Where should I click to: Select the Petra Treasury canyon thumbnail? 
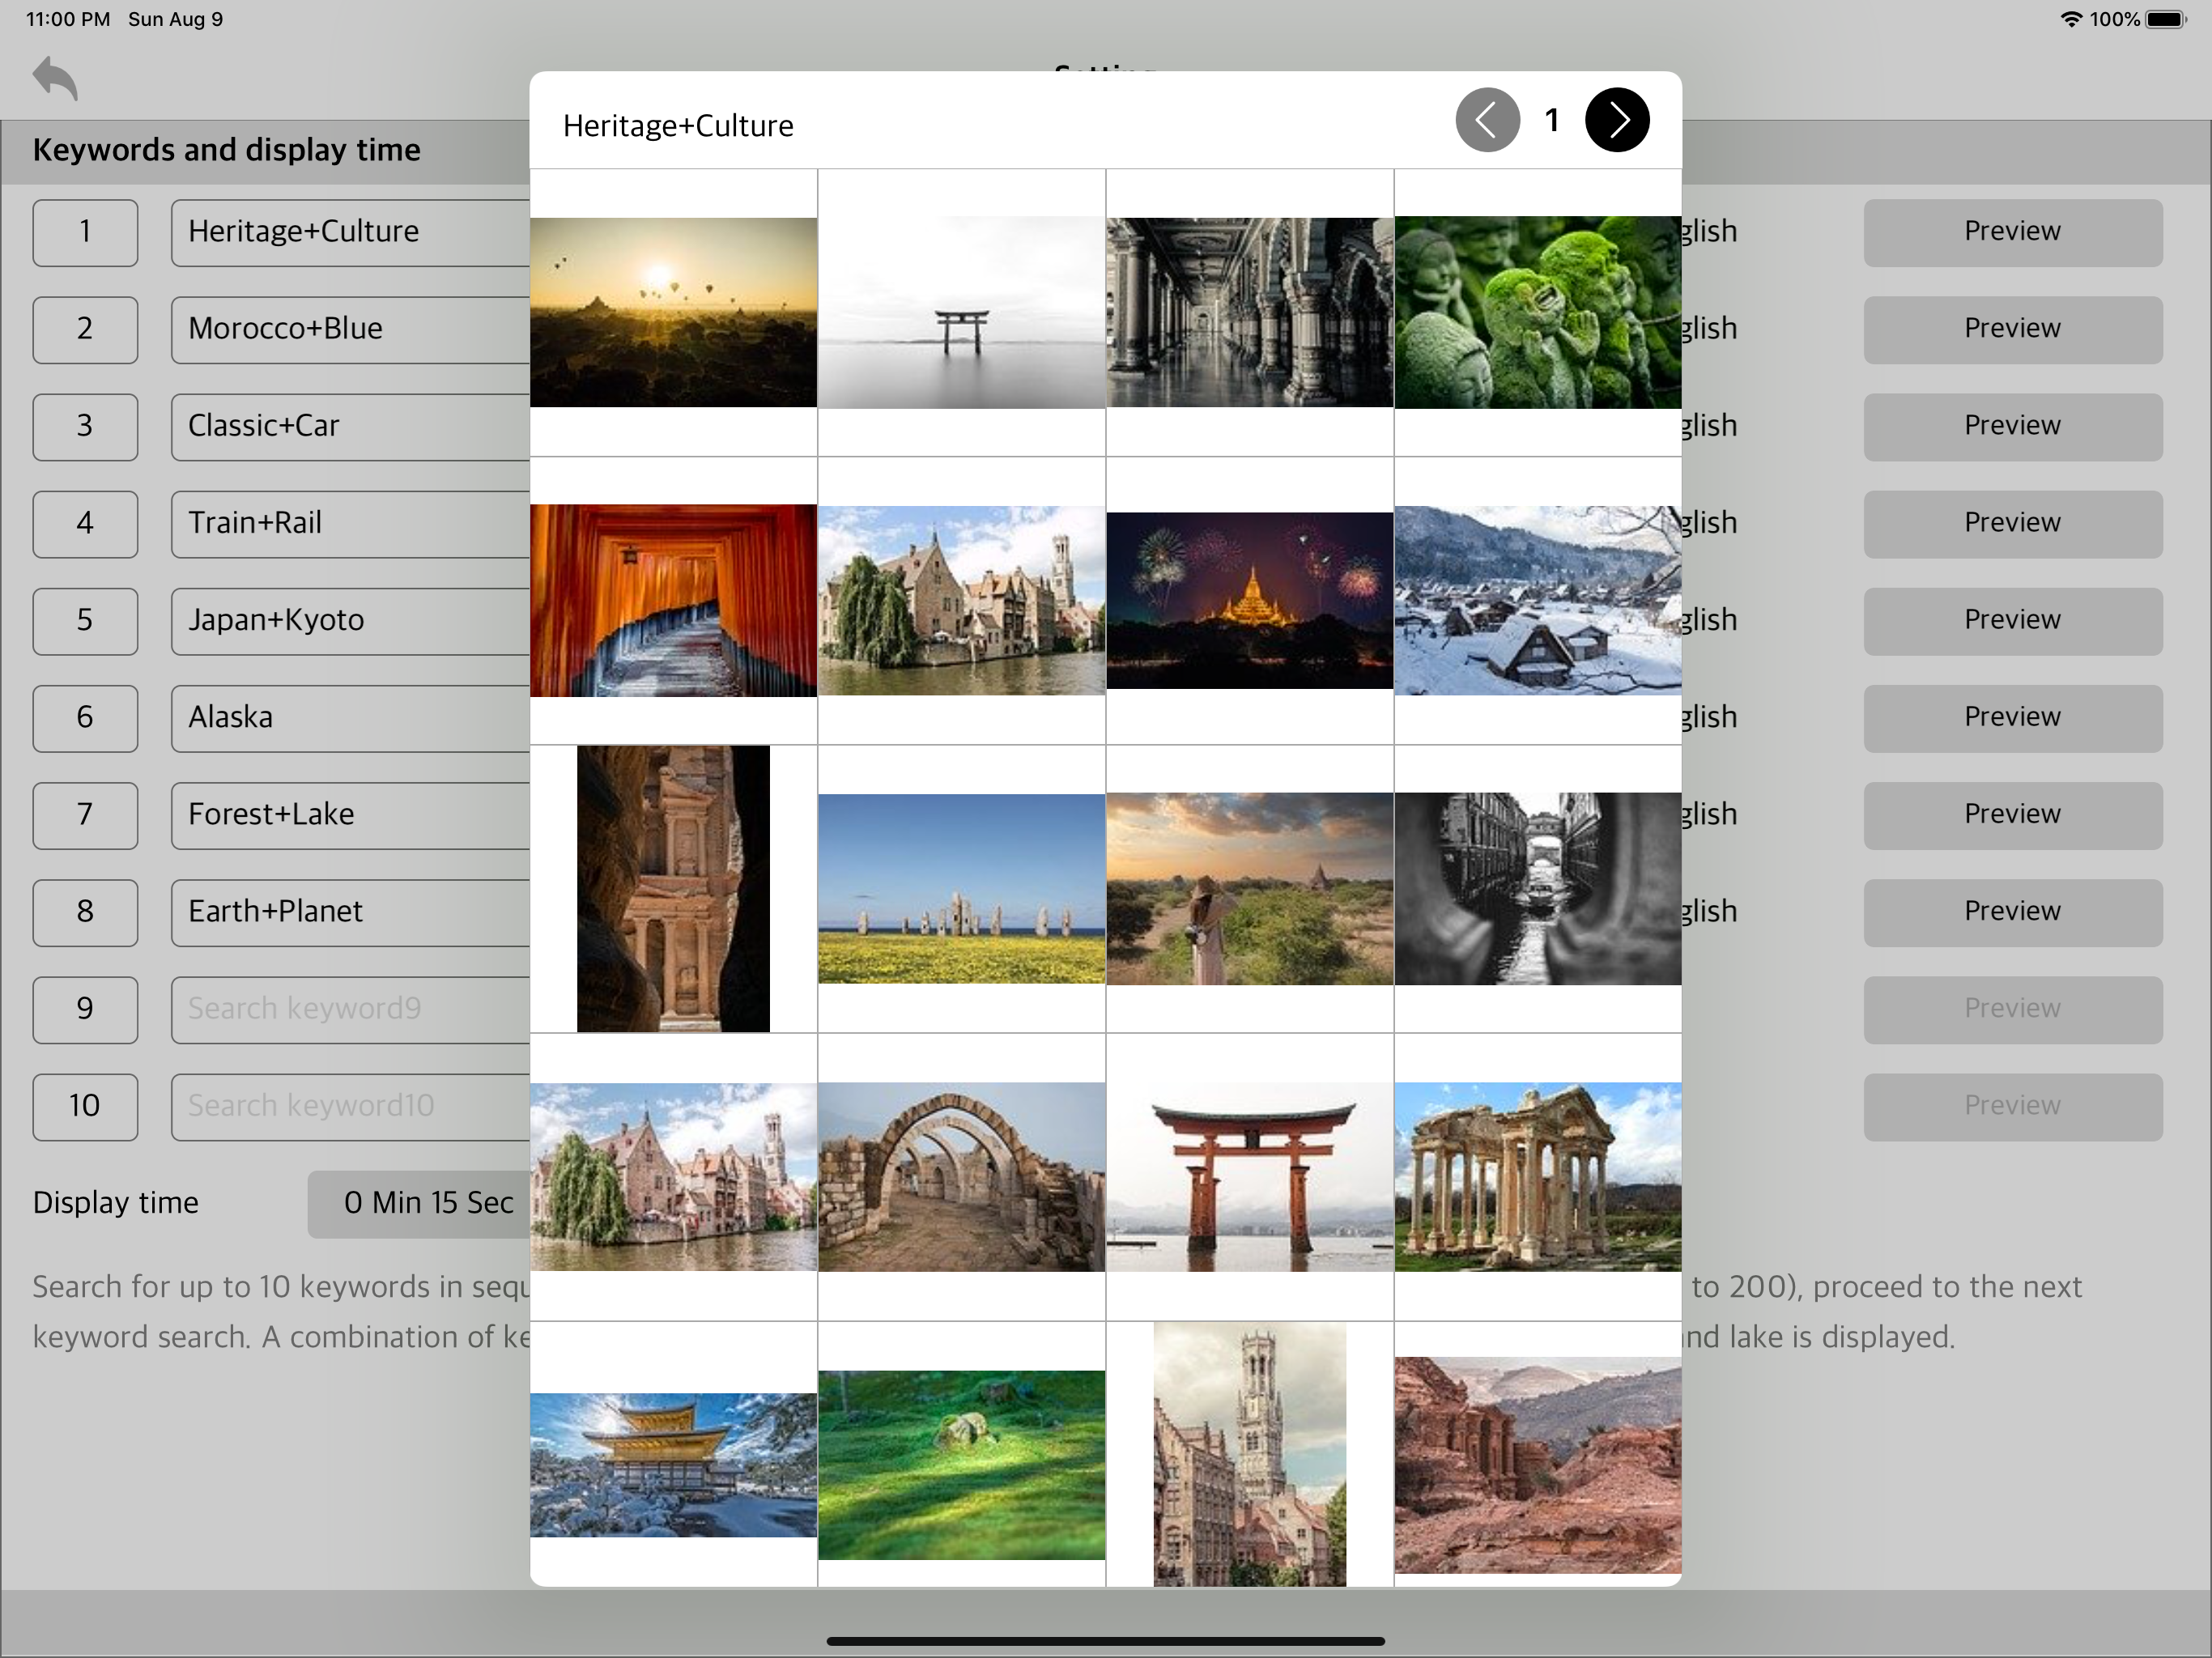tap(673, 888)
